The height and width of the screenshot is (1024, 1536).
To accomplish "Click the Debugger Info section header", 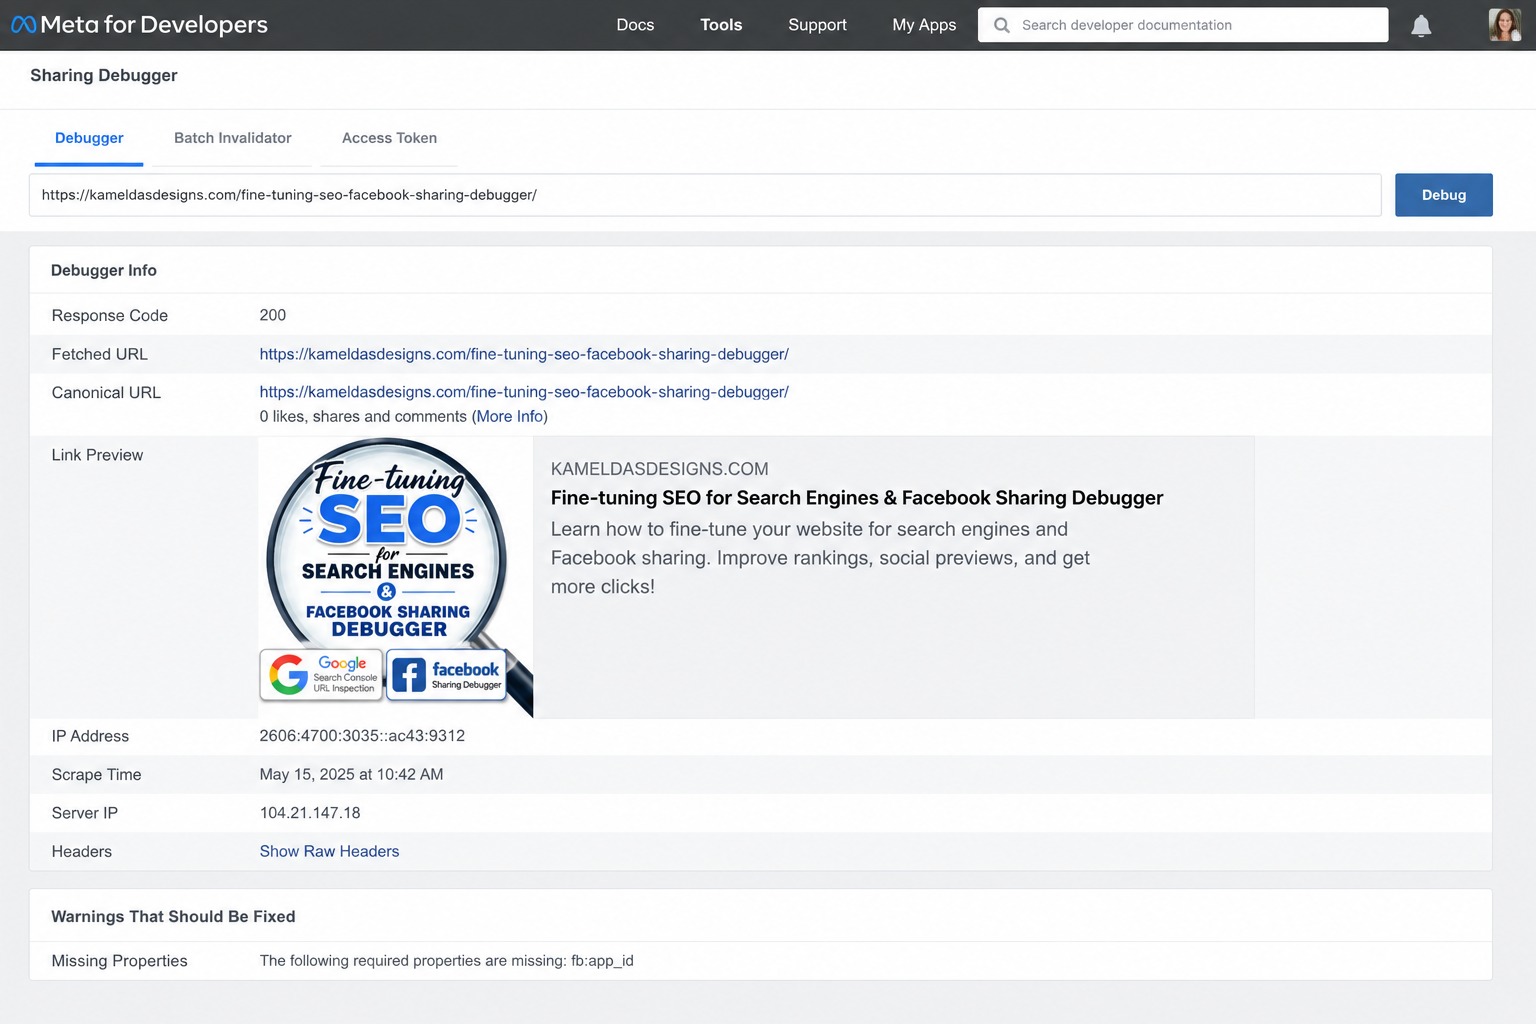I will tap(104, 270).
